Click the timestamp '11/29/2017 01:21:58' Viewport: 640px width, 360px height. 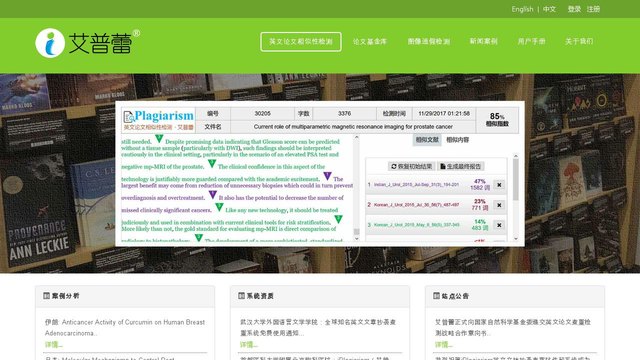click(x=444, y=113)
